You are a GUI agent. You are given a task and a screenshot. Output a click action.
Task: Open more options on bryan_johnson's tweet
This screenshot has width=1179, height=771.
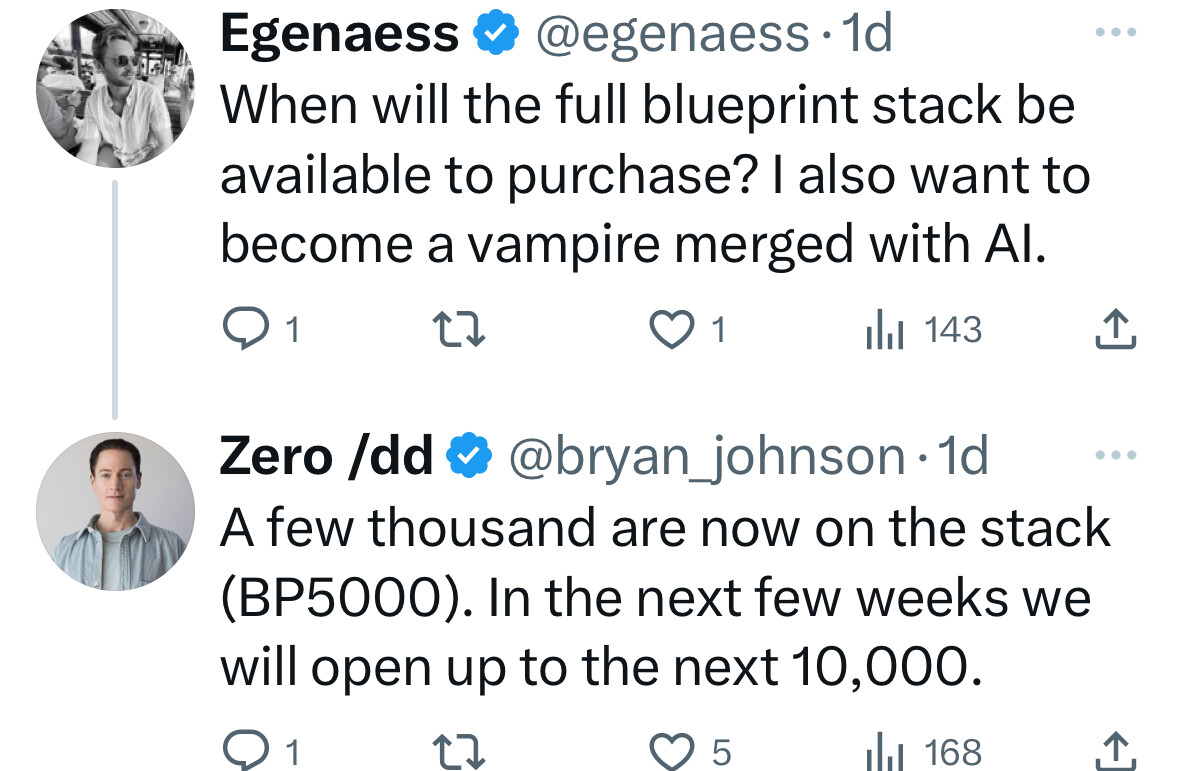point(1116,455)
